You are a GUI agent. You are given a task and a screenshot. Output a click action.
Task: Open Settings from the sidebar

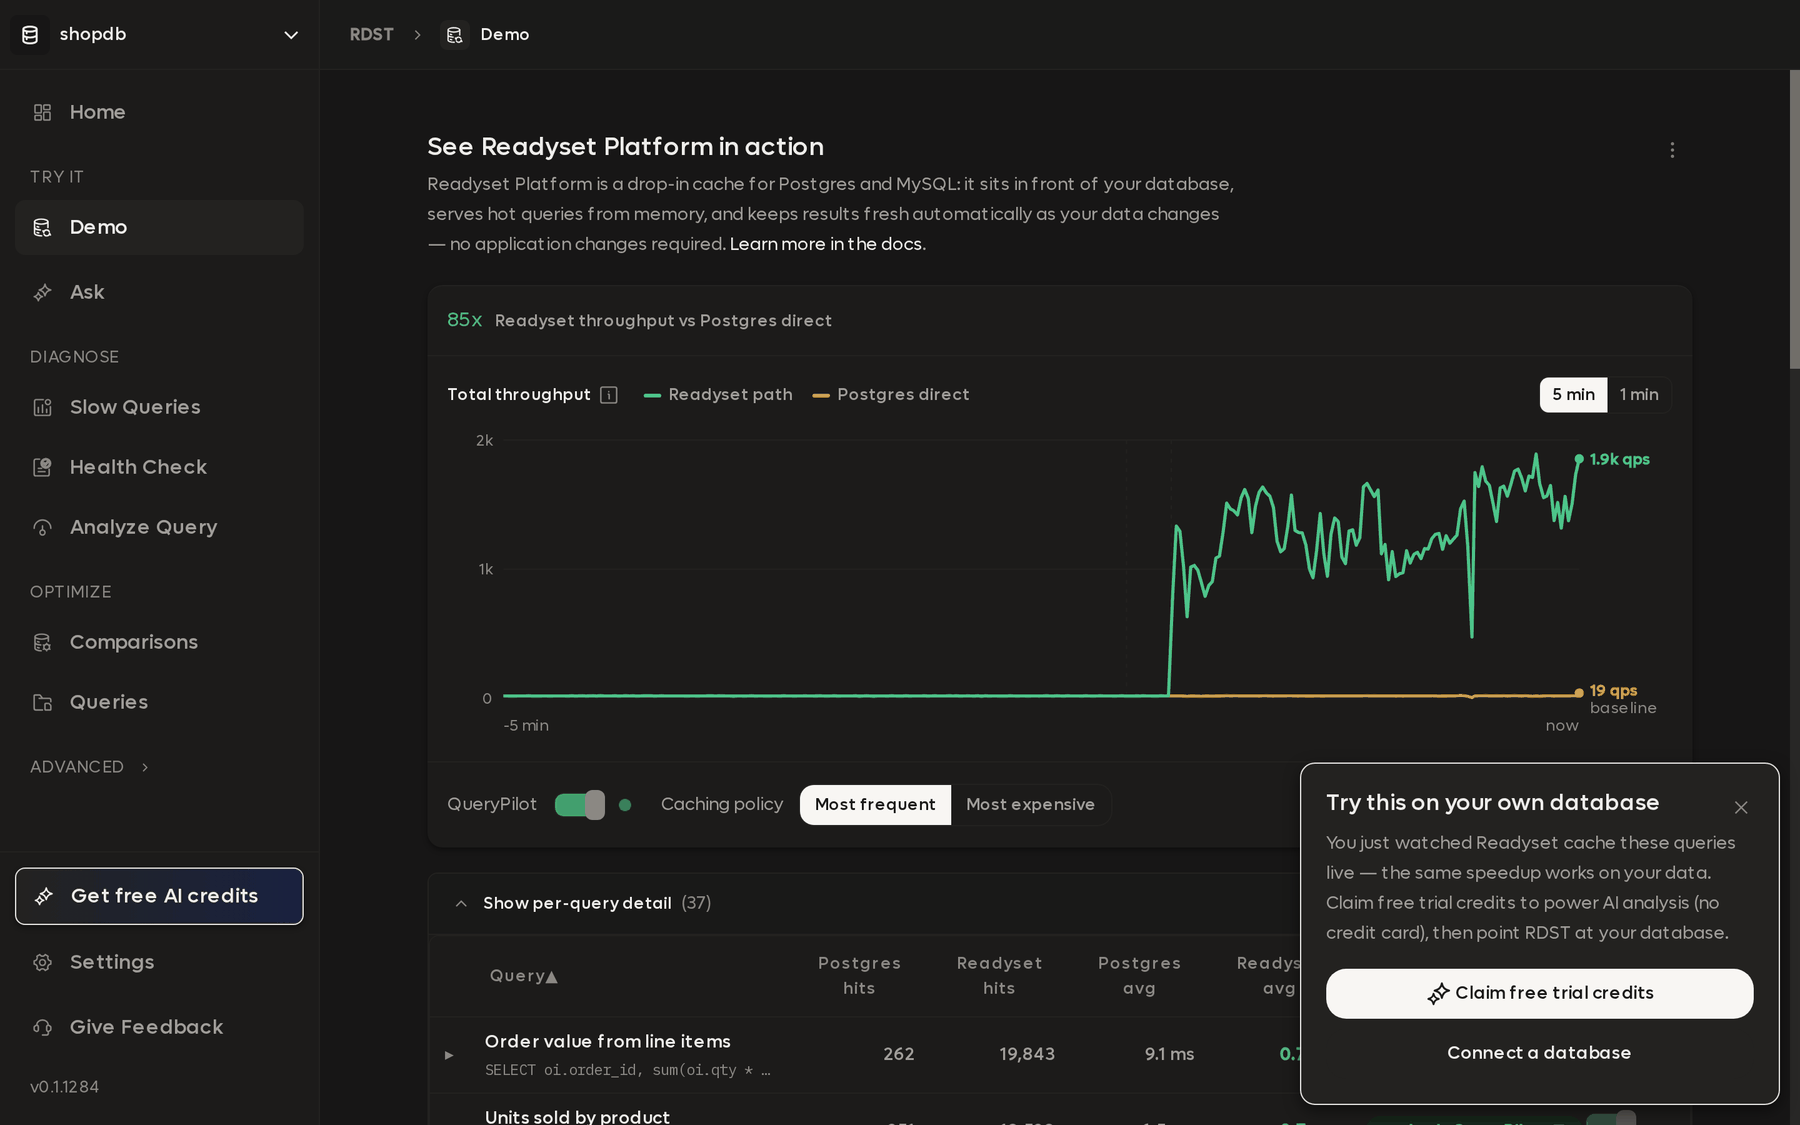159,962
